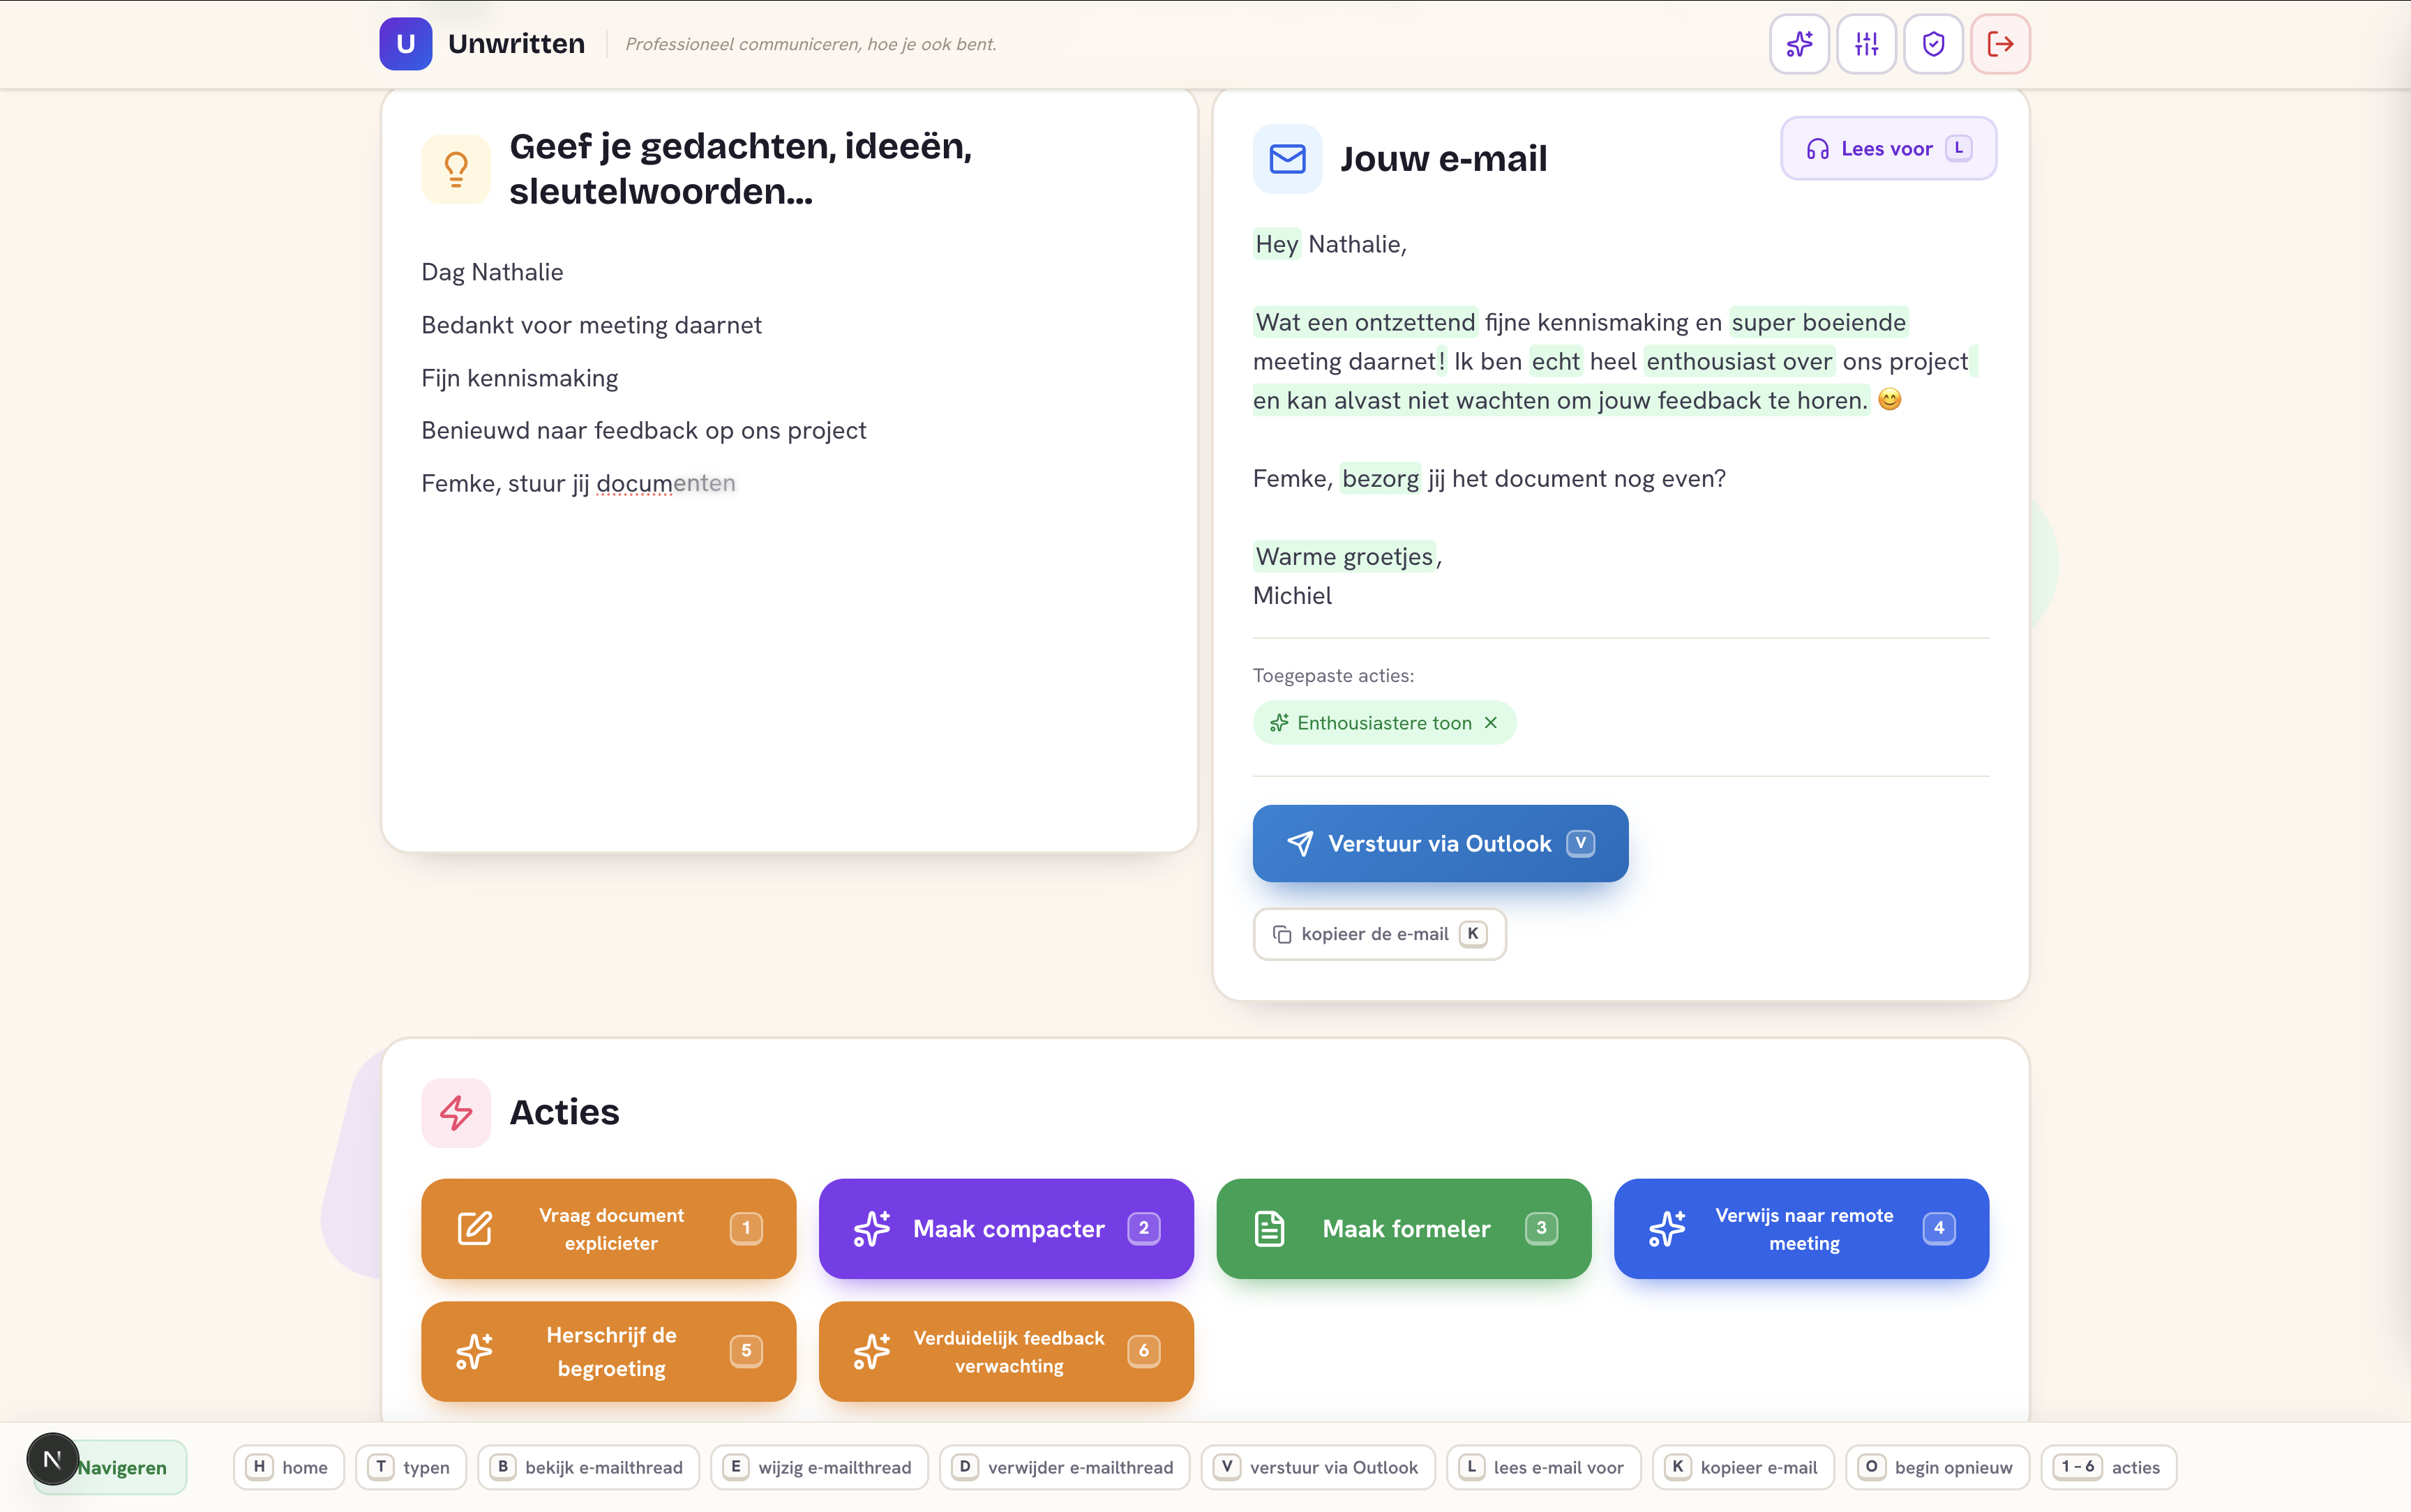Click the sparkles AI icon in header
Screen dimensions: 2411x1512
click(x=1799, y=44)
